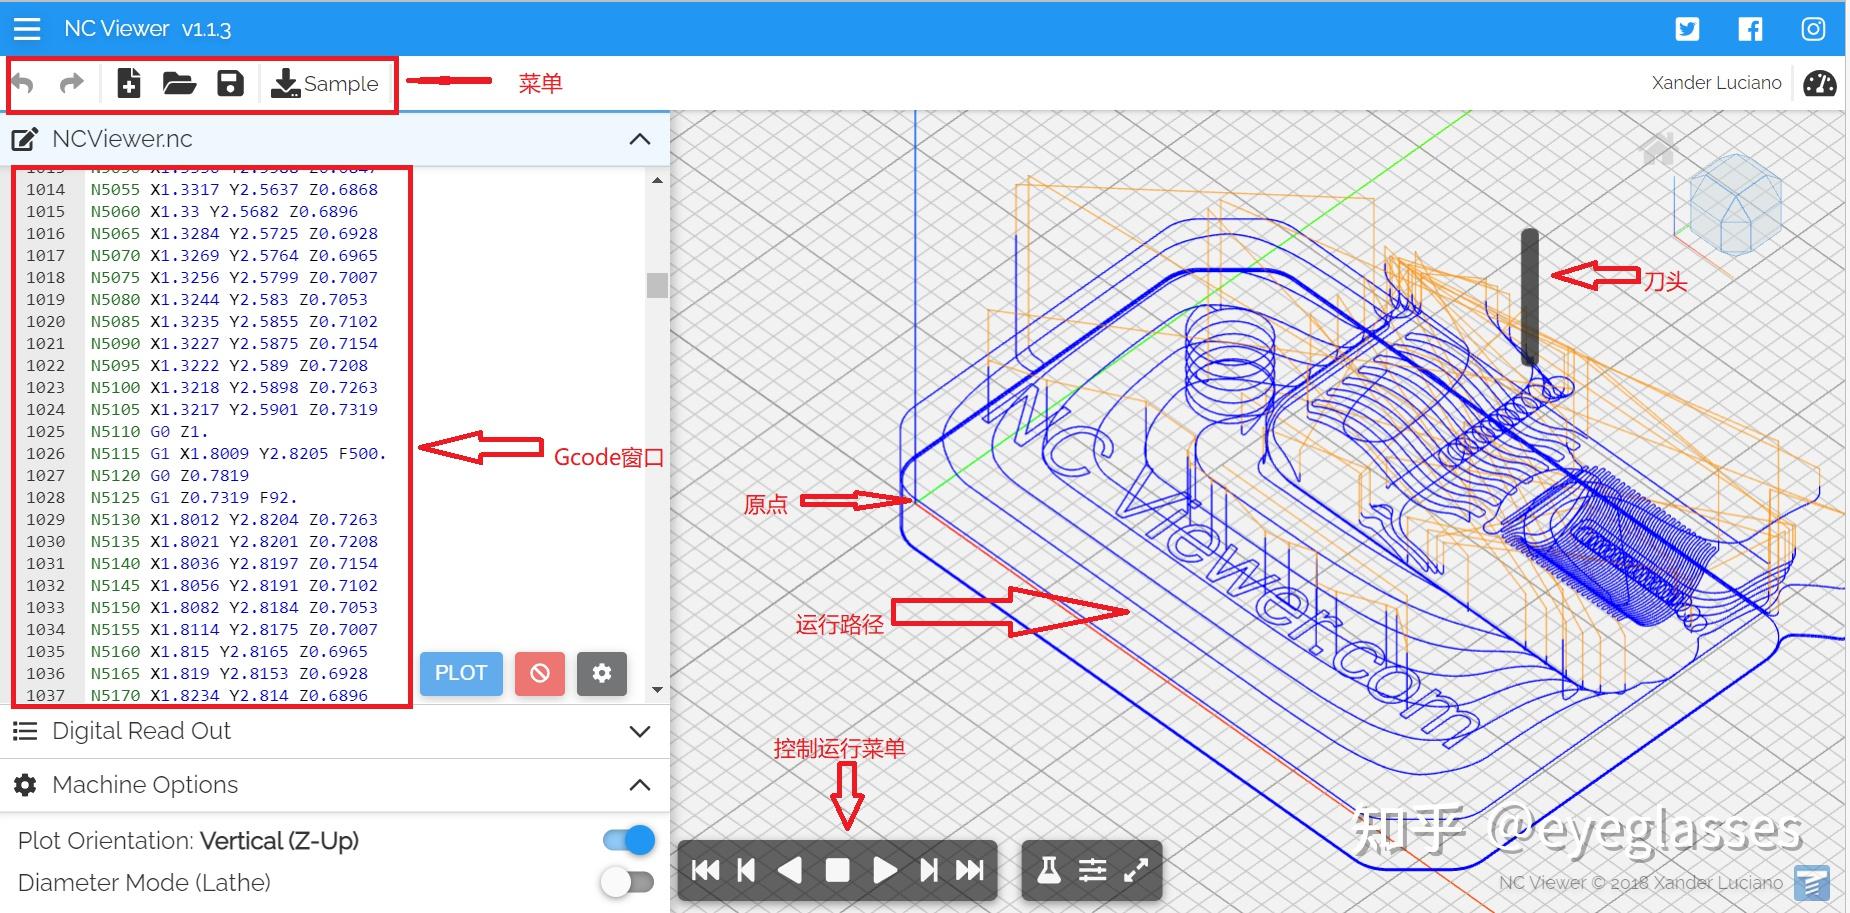
Task: Play the toolpath simulation forward
Action: click(x=884, y=870)
